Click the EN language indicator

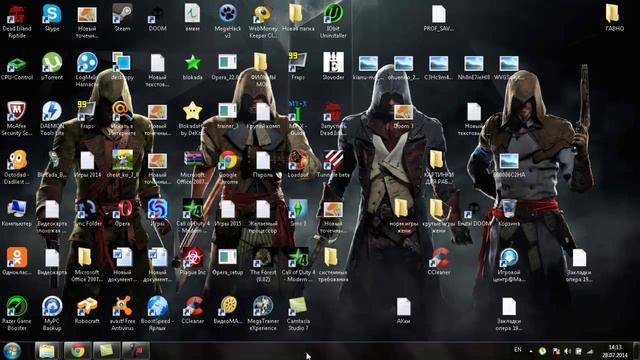click(x=518, y=350)
